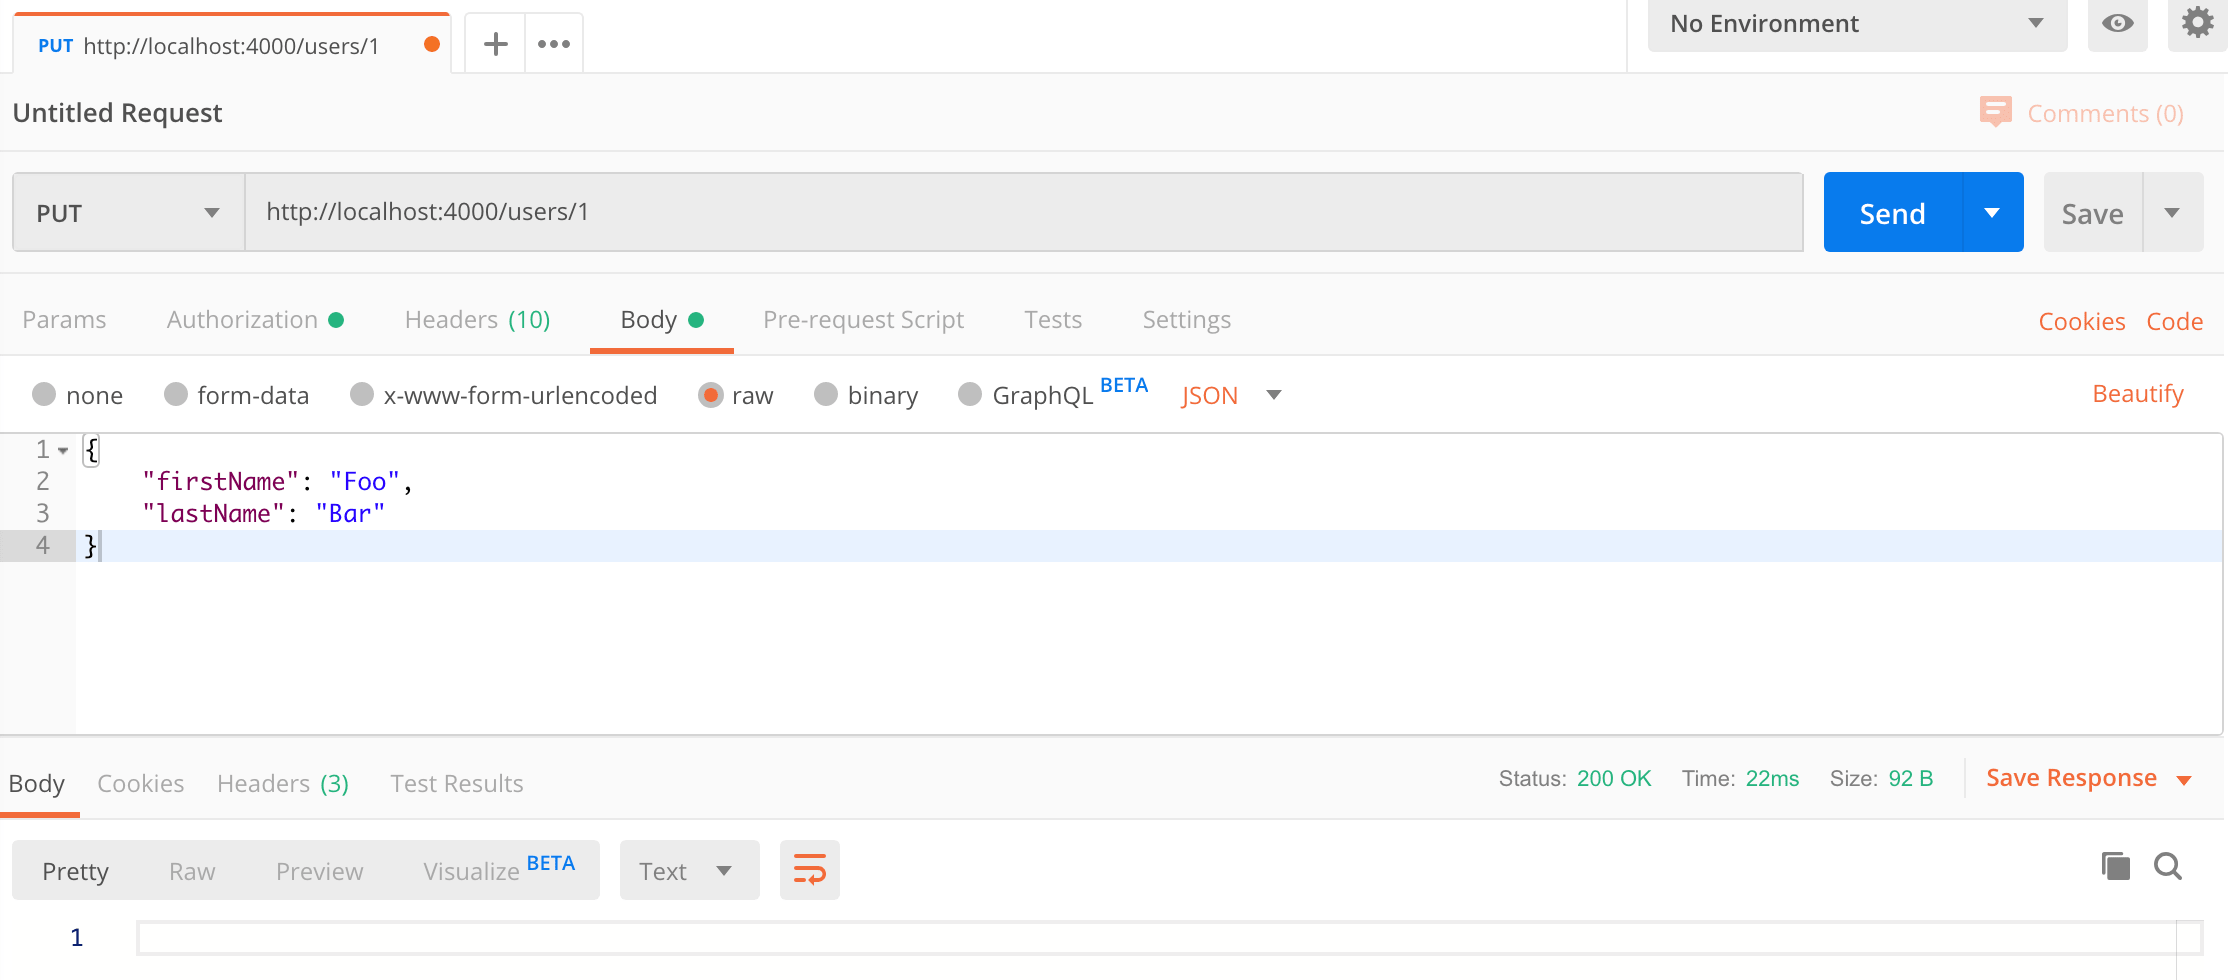Image resolution: width=2228 pixels, height=980 pixels.
Task: Open manage environments gear icon
Action: [x=2197, y=22]
